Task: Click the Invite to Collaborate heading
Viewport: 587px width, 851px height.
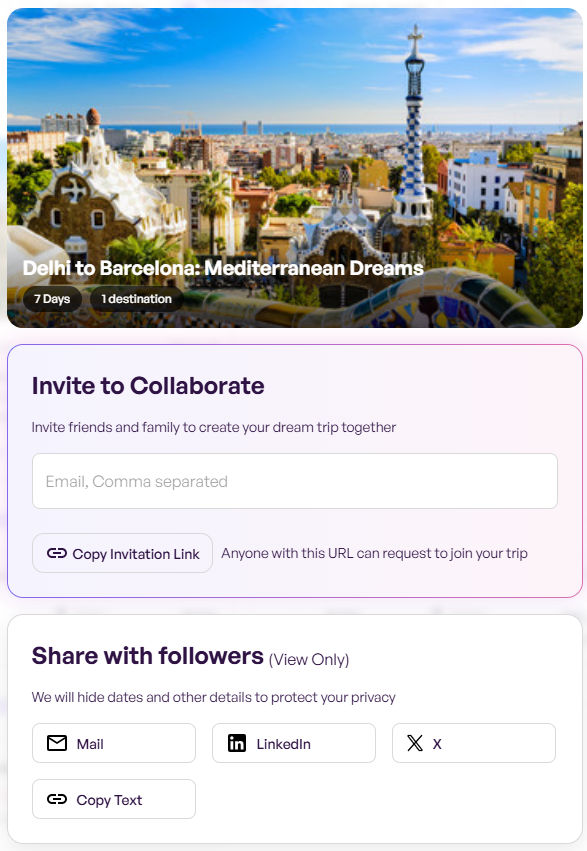Action: click(148, 386)
